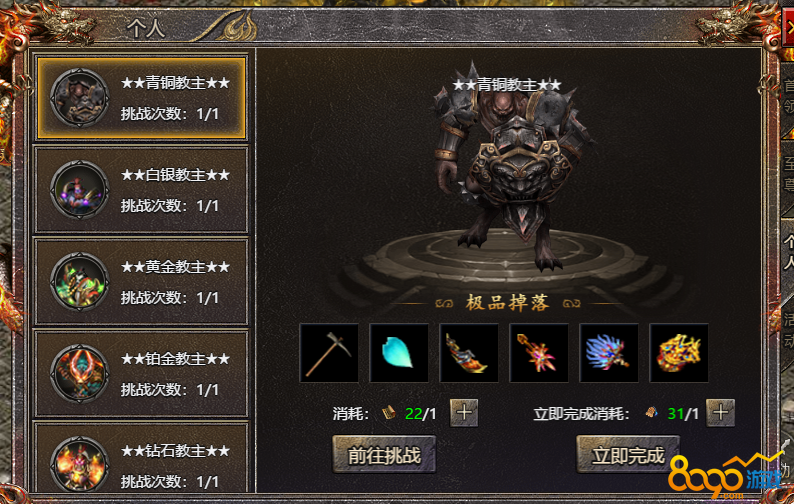Add instant-complete tokens with plus button
The image size is (794, 504).
721,413
